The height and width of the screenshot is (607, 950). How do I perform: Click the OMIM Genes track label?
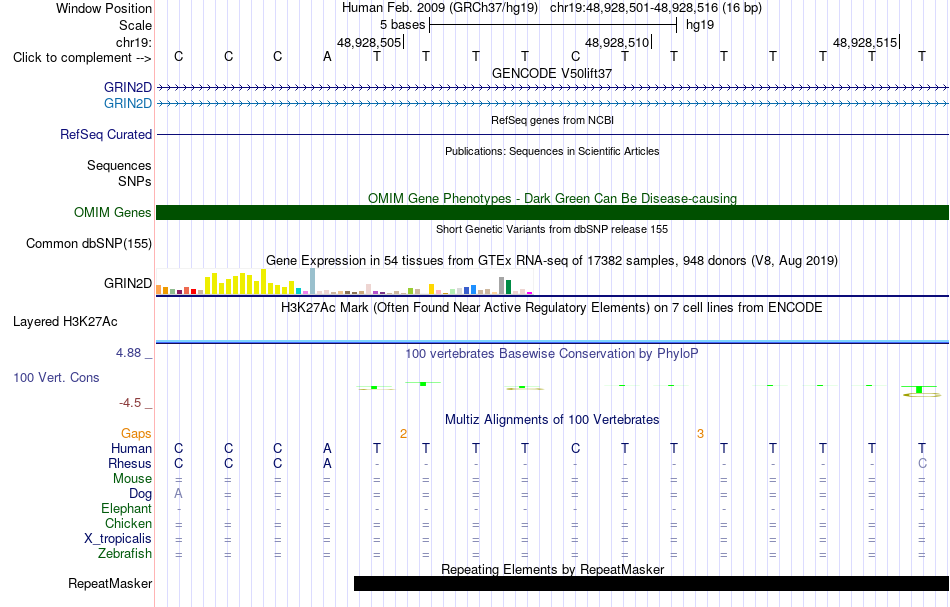113,212
